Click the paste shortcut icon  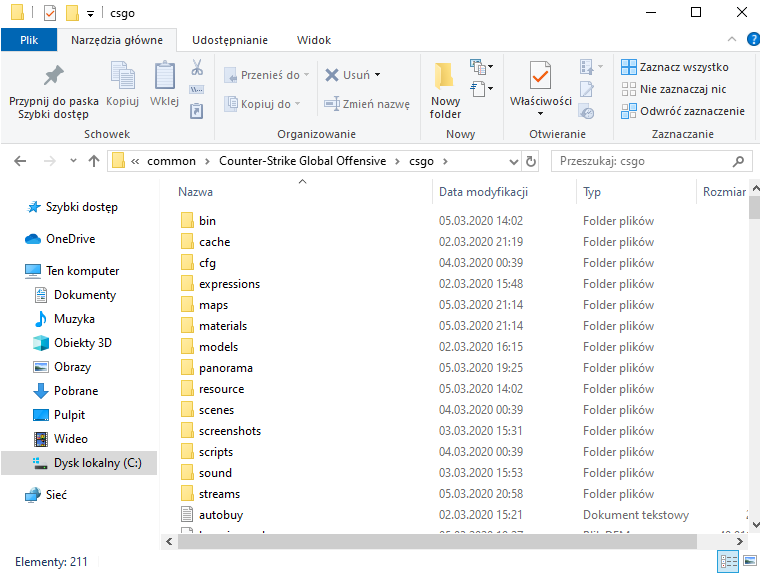point(197,111)
